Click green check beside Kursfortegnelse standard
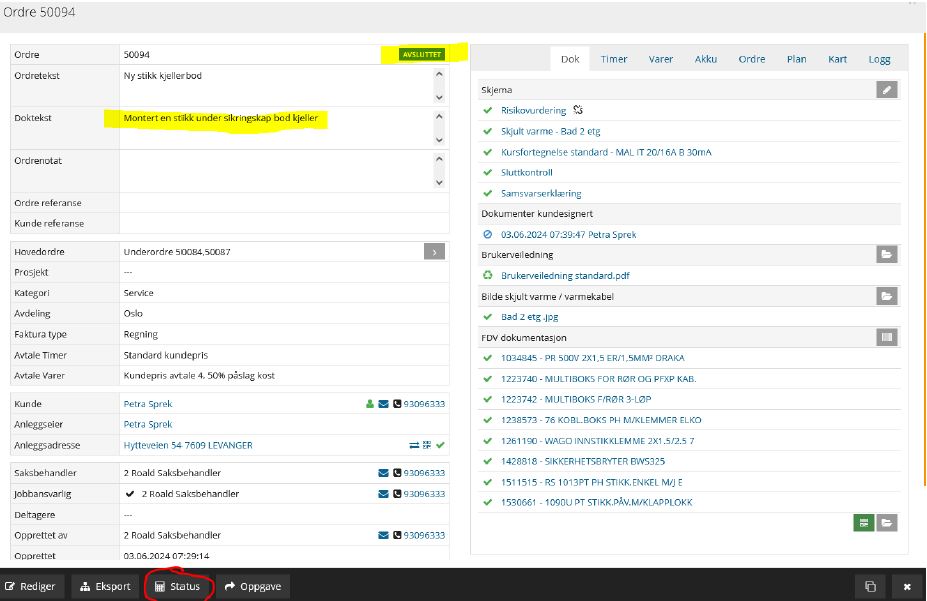Screen dimensions: 927x601 click(x=488, y=152)
